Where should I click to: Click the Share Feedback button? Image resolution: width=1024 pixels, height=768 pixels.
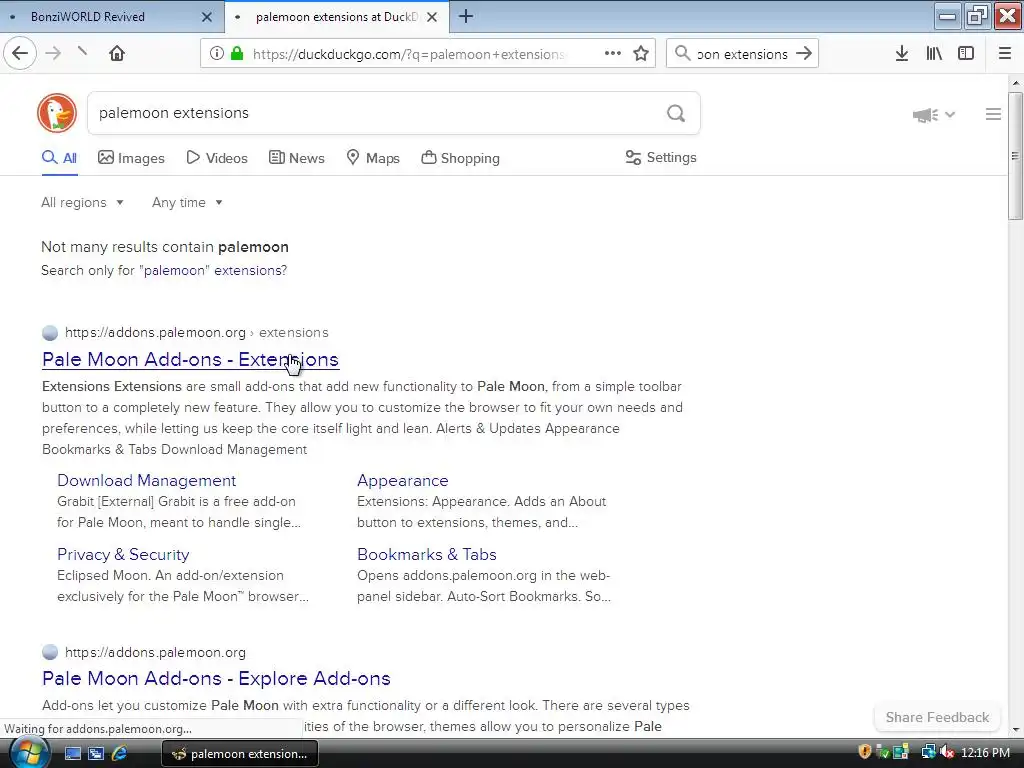click(x=937, y=717)
